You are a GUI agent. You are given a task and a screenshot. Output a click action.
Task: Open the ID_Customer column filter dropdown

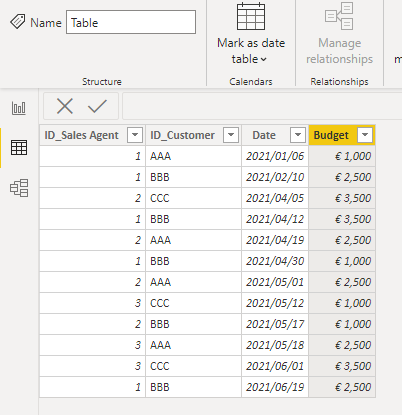coord(231,135)
